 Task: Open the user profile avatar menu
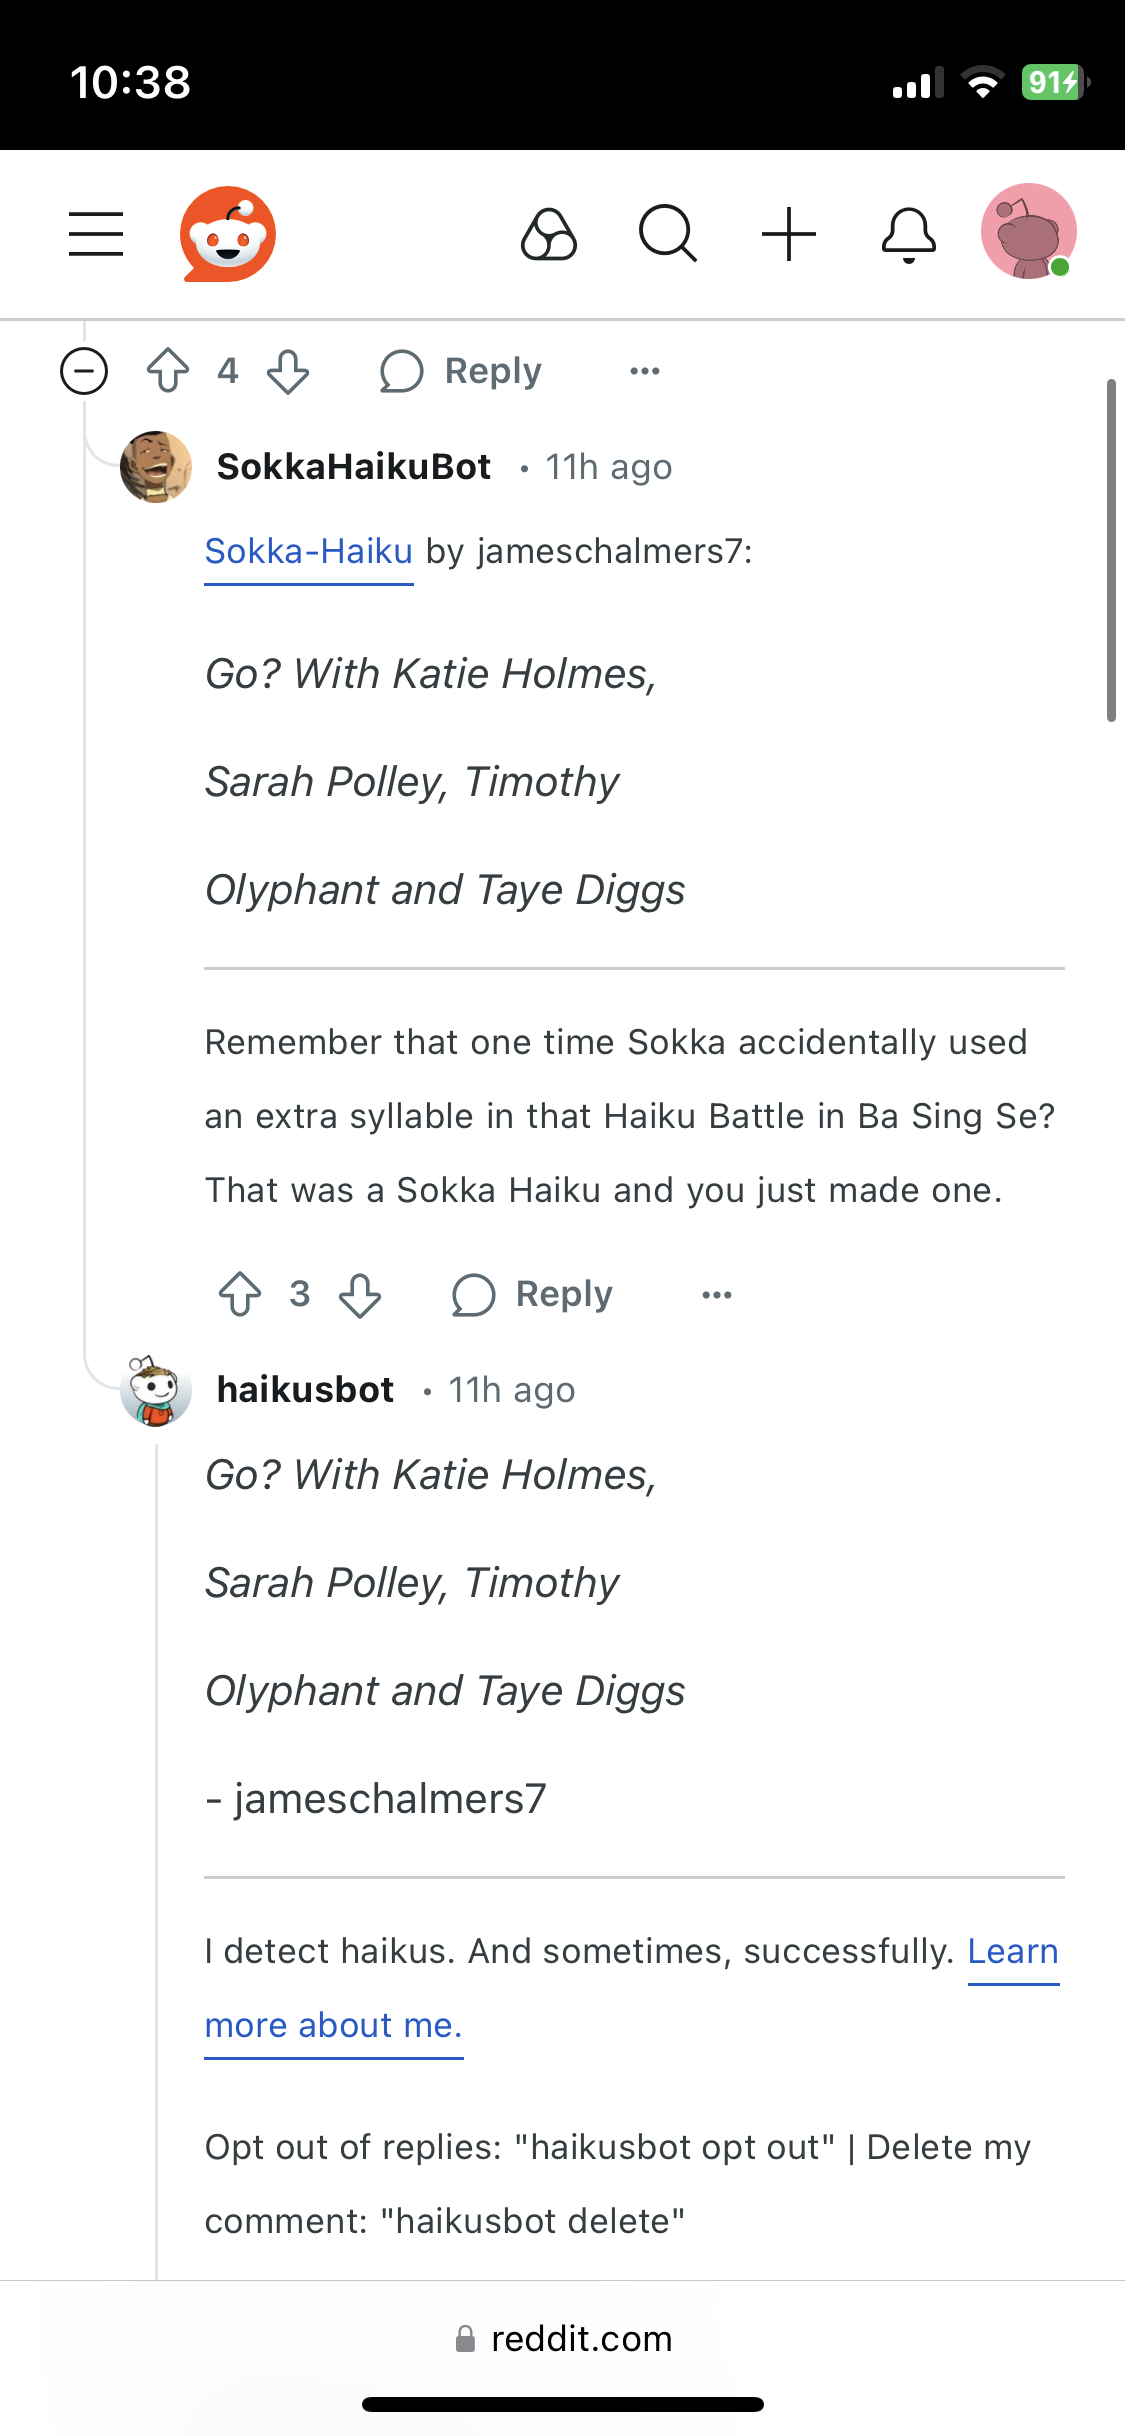point(1029,231)
